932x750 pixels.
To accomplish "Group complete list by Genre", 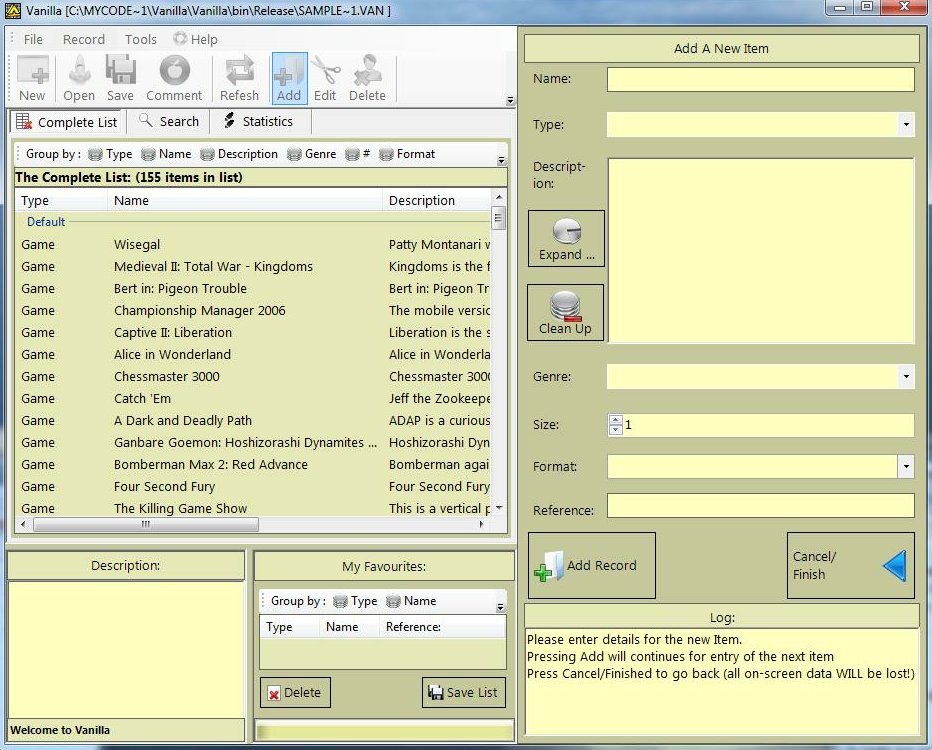I will 311,154.
